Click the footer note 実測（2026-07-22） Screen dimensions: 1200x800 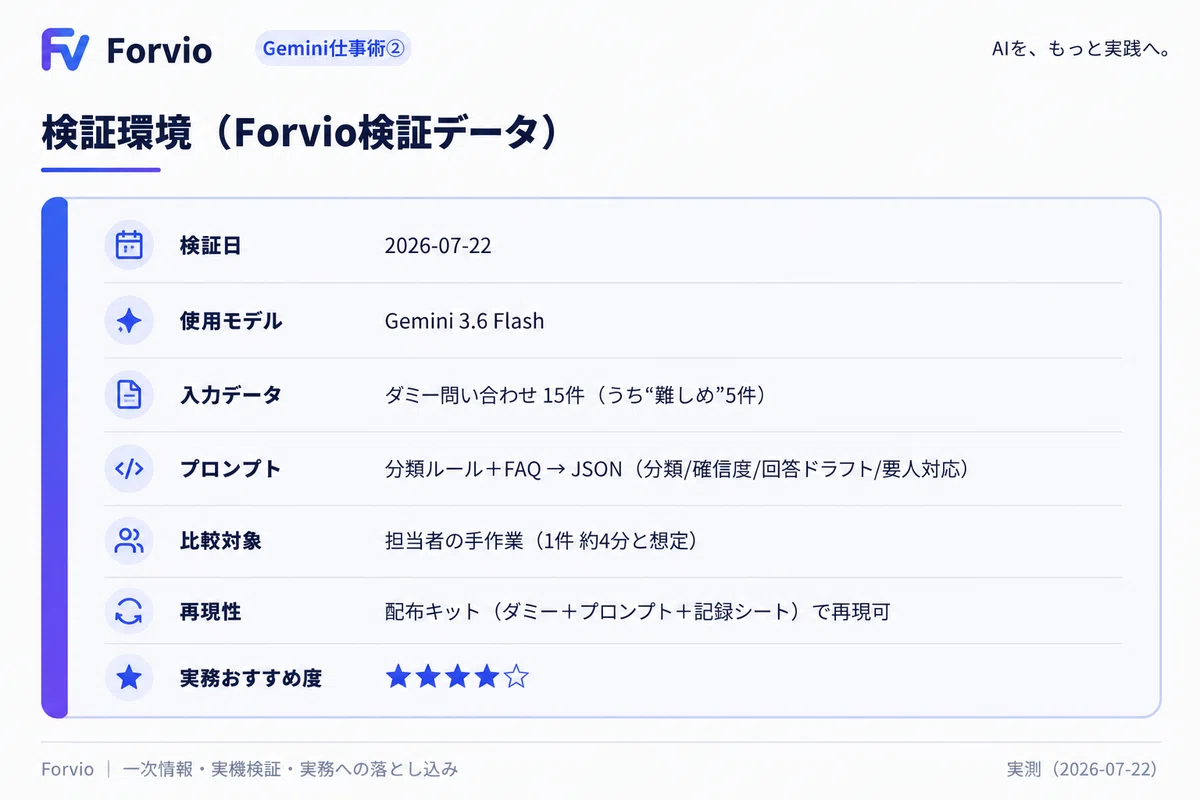[1082, 769]
